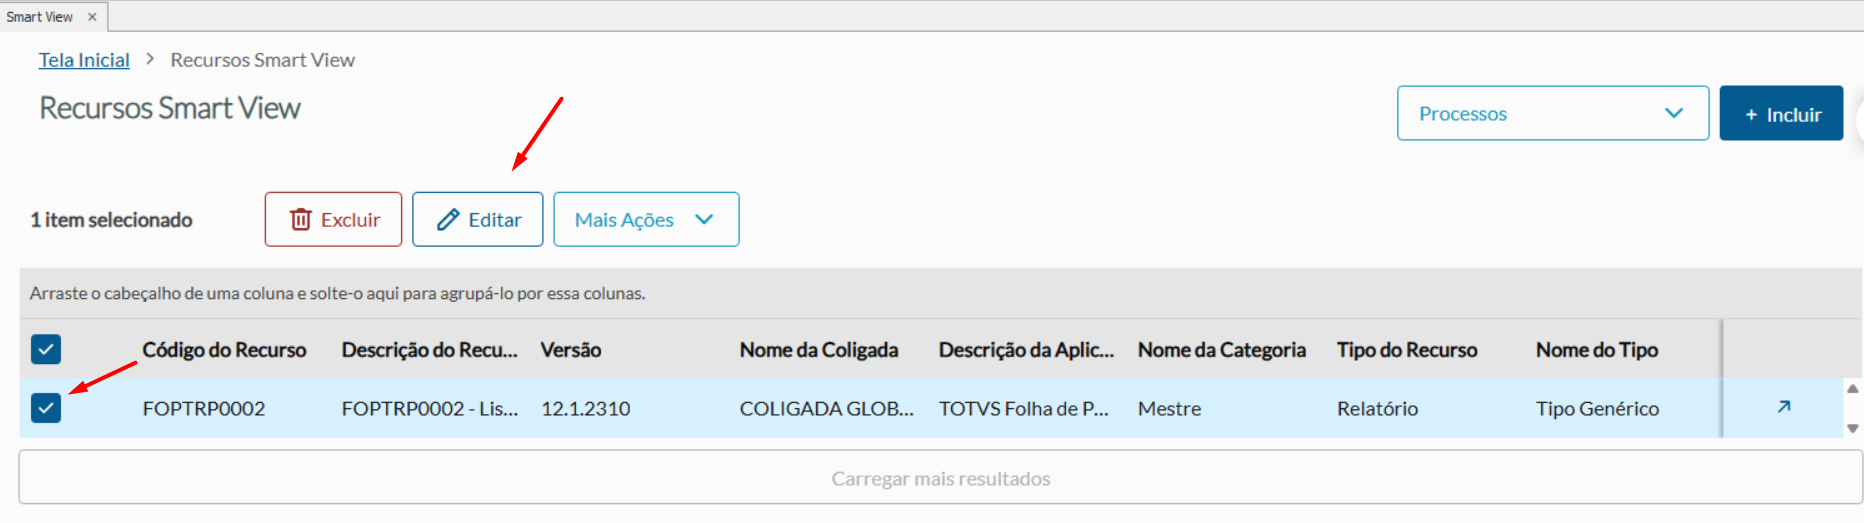Image resolution: width=1864 pixels, height=523 pixels.
Task: Go to the Tela Inicial link
Action: (84, 60)
